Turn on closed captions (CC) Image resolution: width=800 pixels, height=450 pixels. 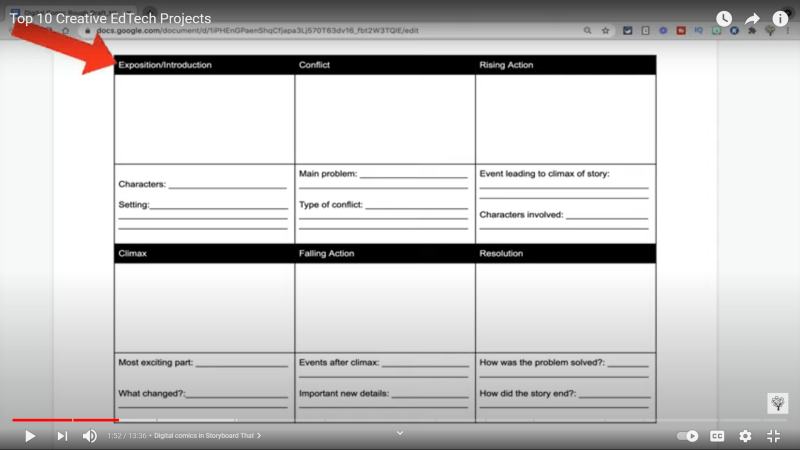click(717, 436)
